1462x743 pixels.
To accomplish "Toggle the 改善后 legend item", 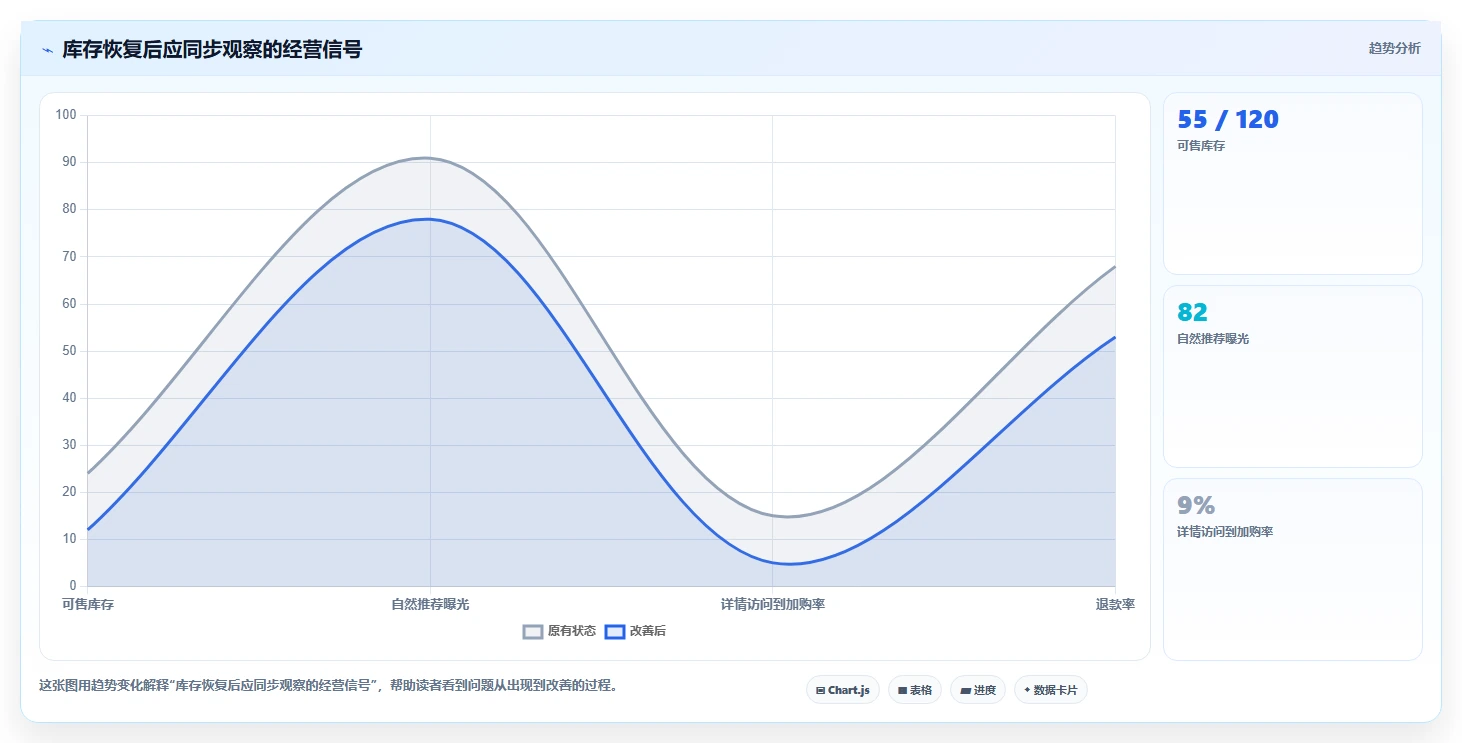I will pyautogui.click(x=636, y=631).
